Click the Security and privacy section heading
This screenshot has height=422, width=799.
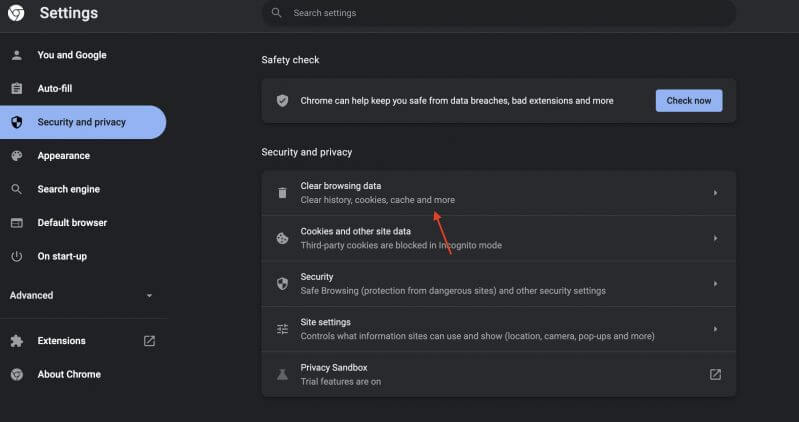pos(307,152)
